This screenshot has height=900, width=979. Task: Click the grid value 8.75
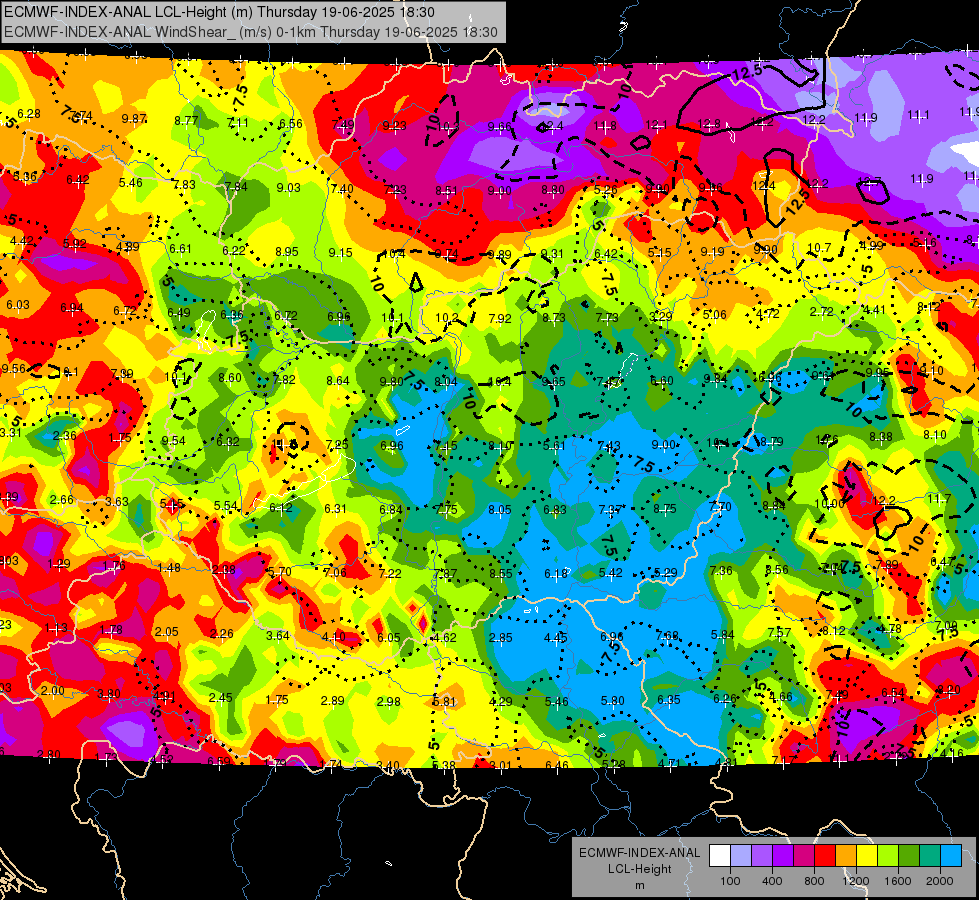pyautogui.click(x=664, y=509)
